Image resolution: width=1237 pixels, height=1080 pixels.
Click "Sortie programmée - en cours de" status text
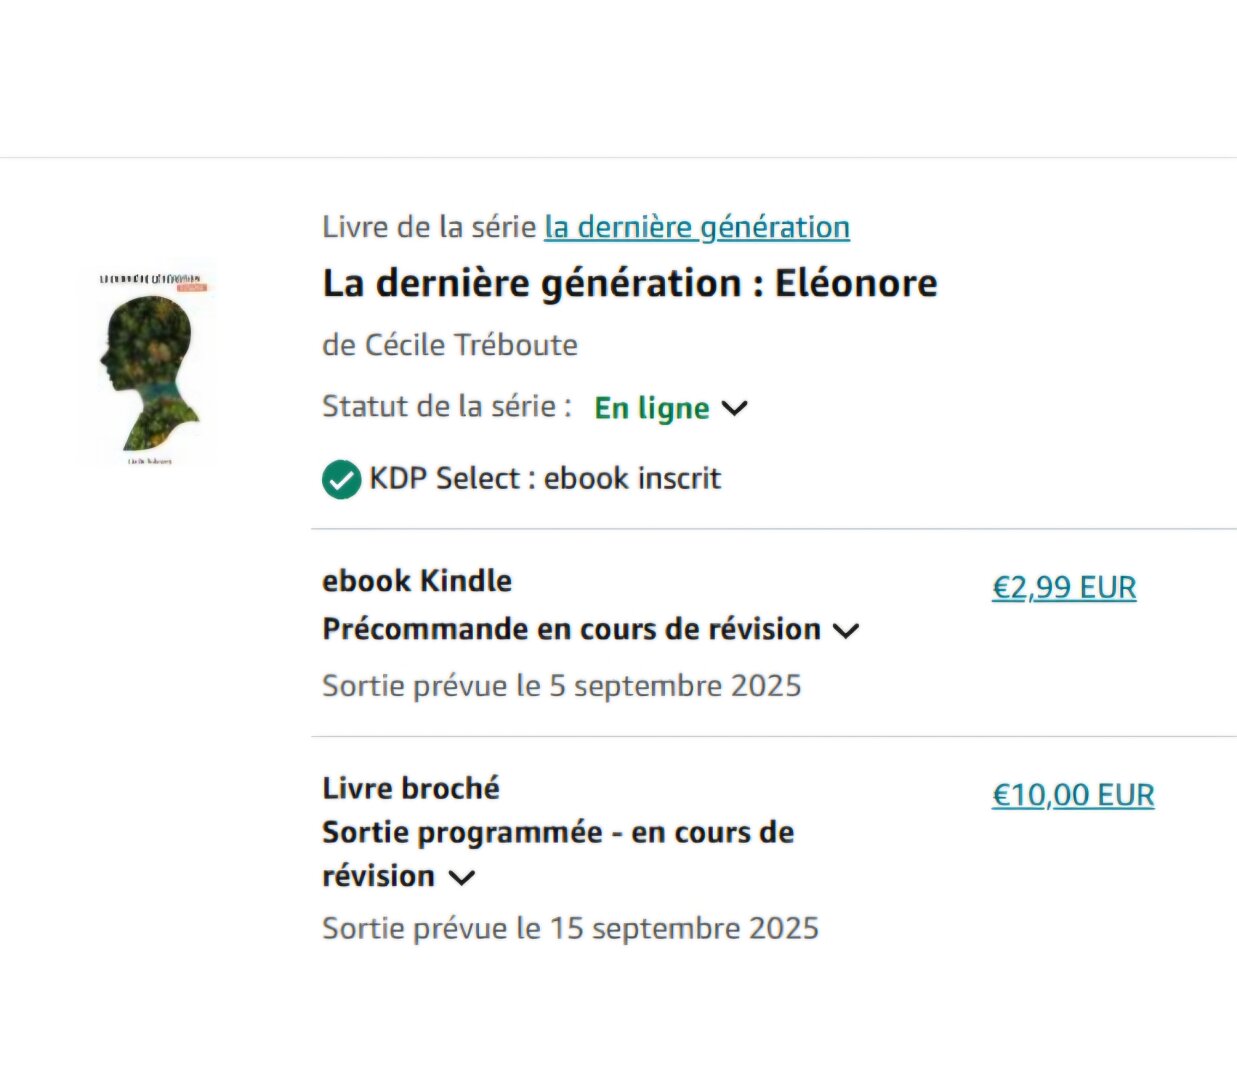(x=558, y=833)
